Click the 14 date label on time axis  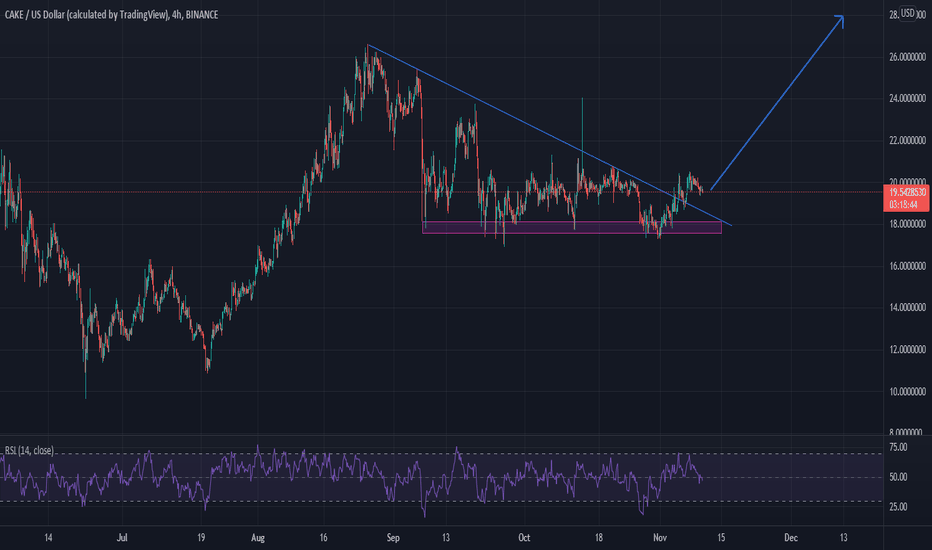click(48, 538)
